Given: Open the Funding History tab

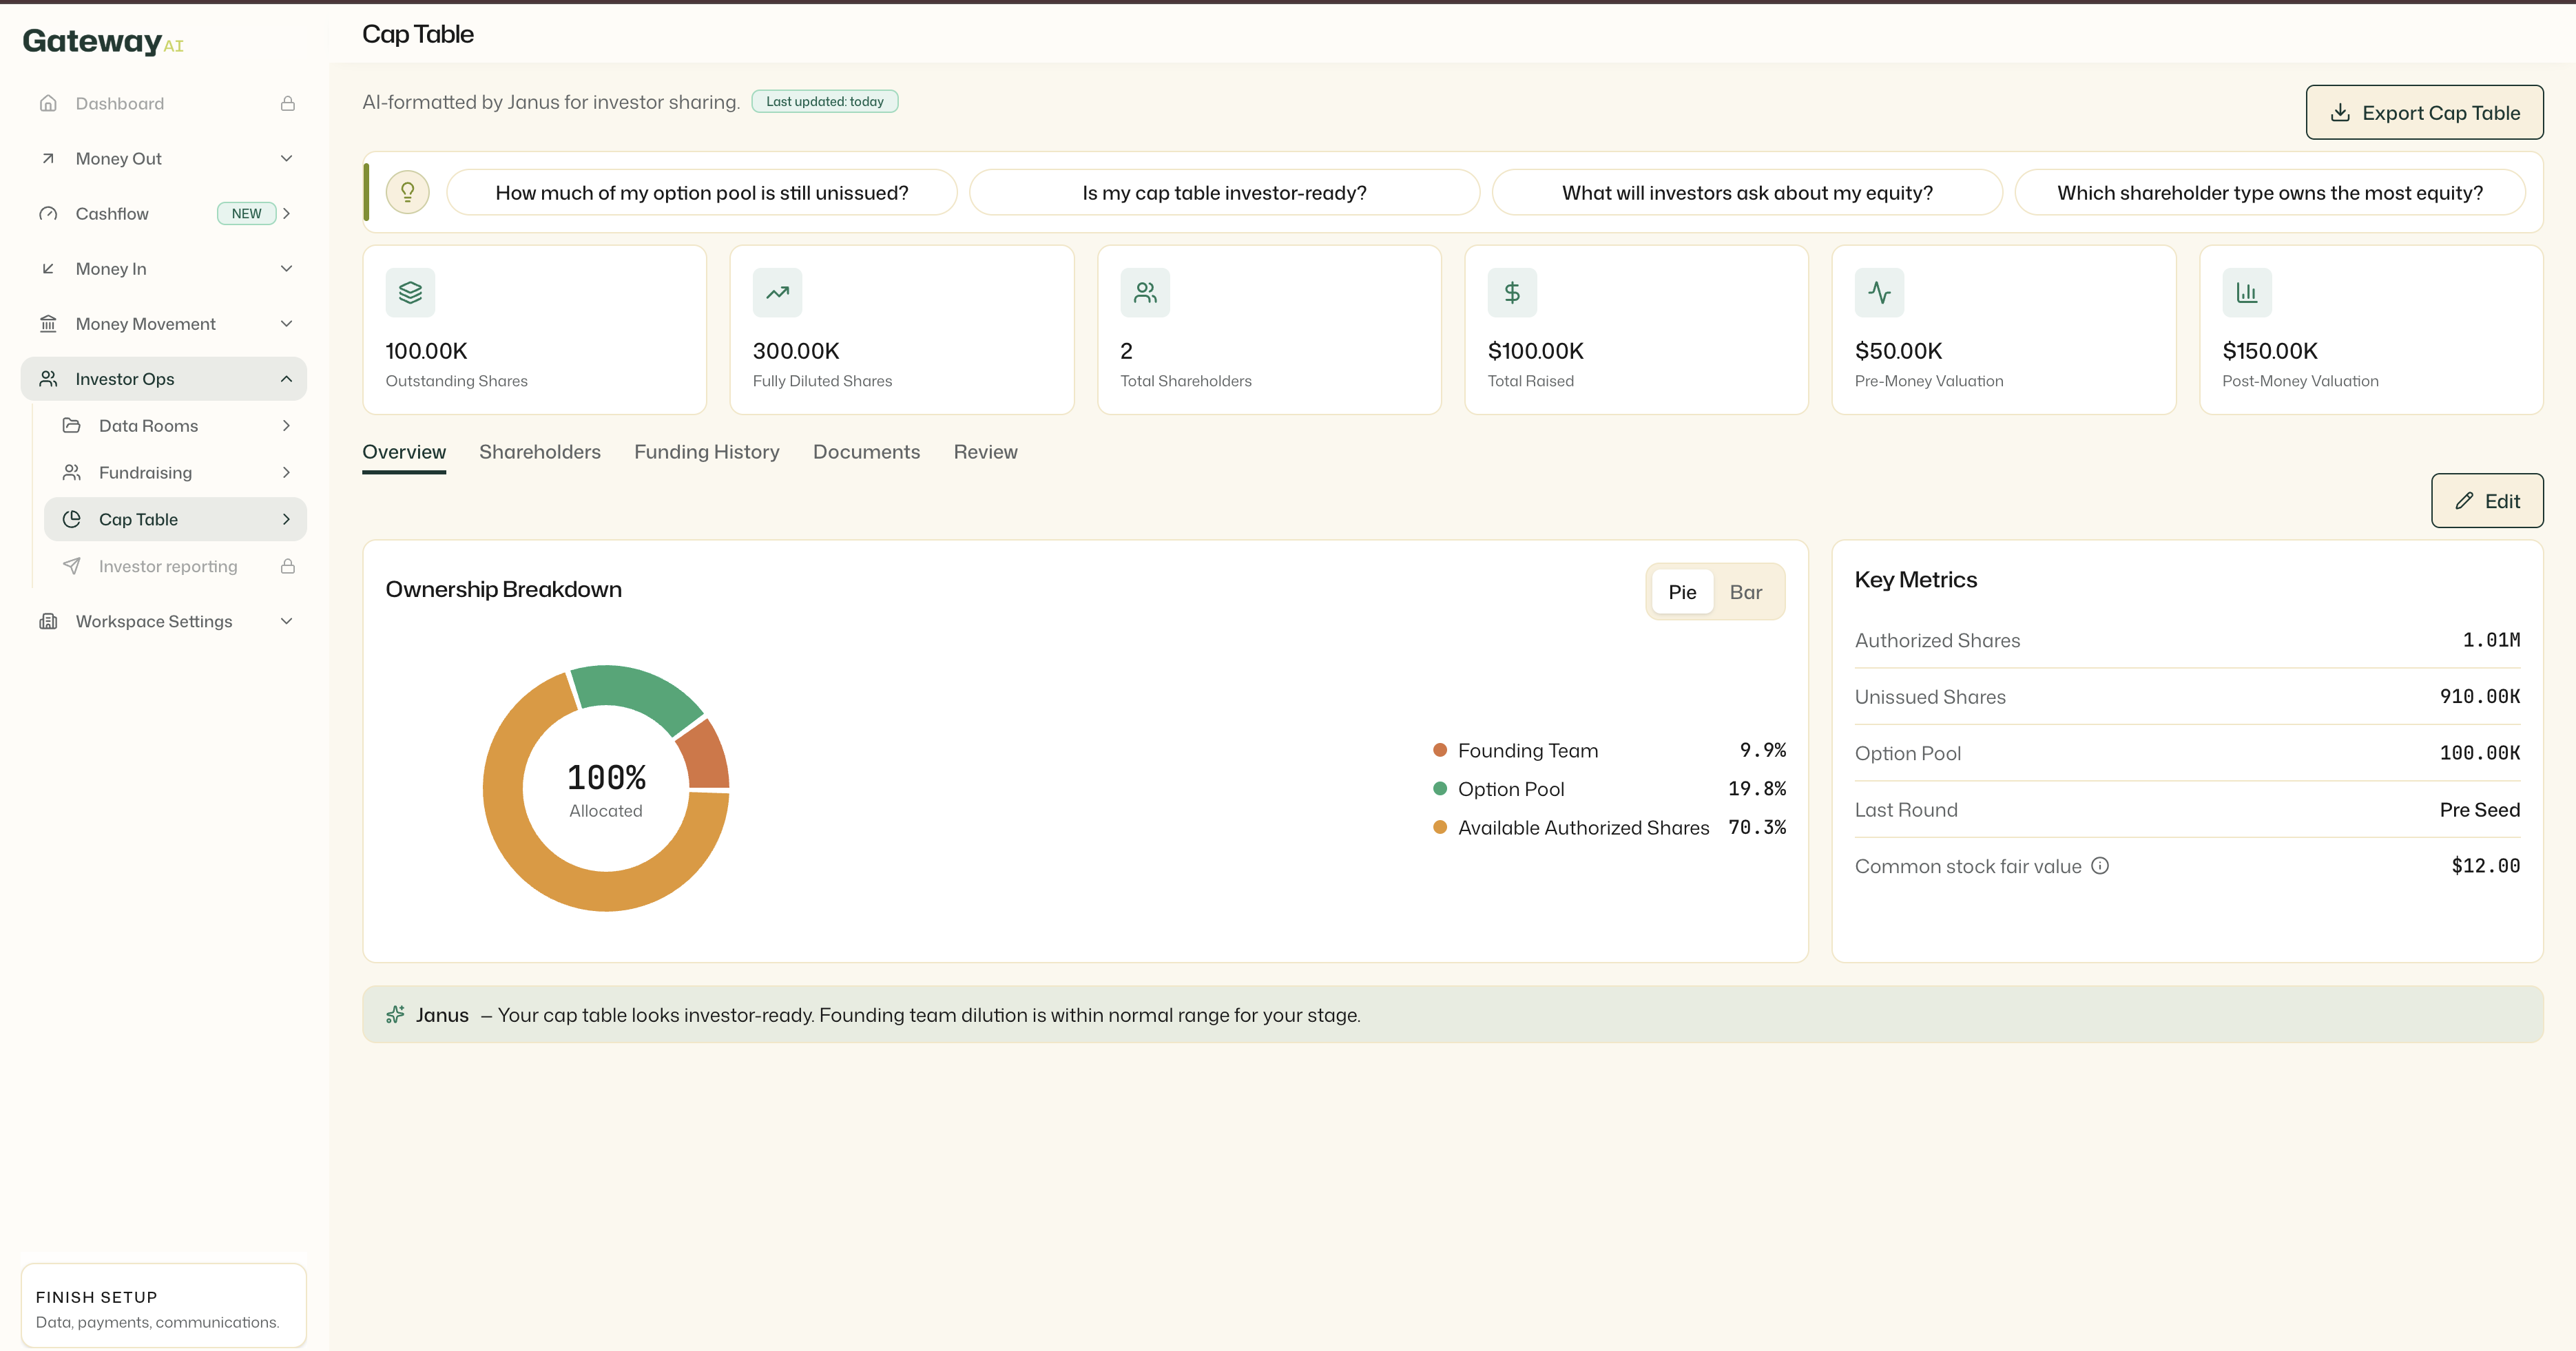Looking at the screenshot, I should click(707, 452).
